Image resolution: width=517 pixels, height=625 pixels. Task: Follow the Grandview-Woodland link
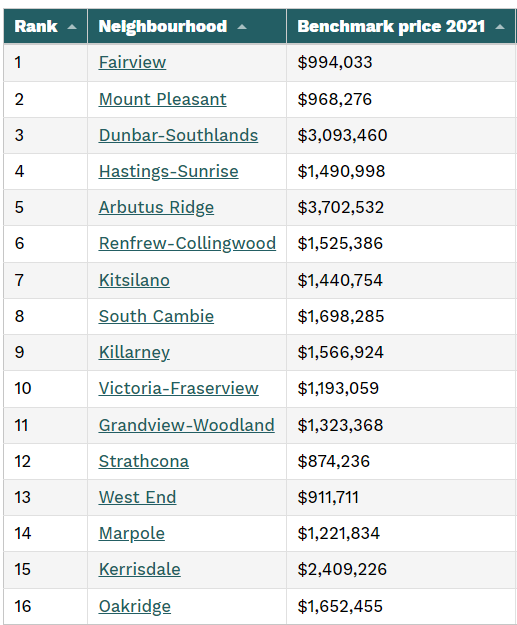[x=187, y=425]
